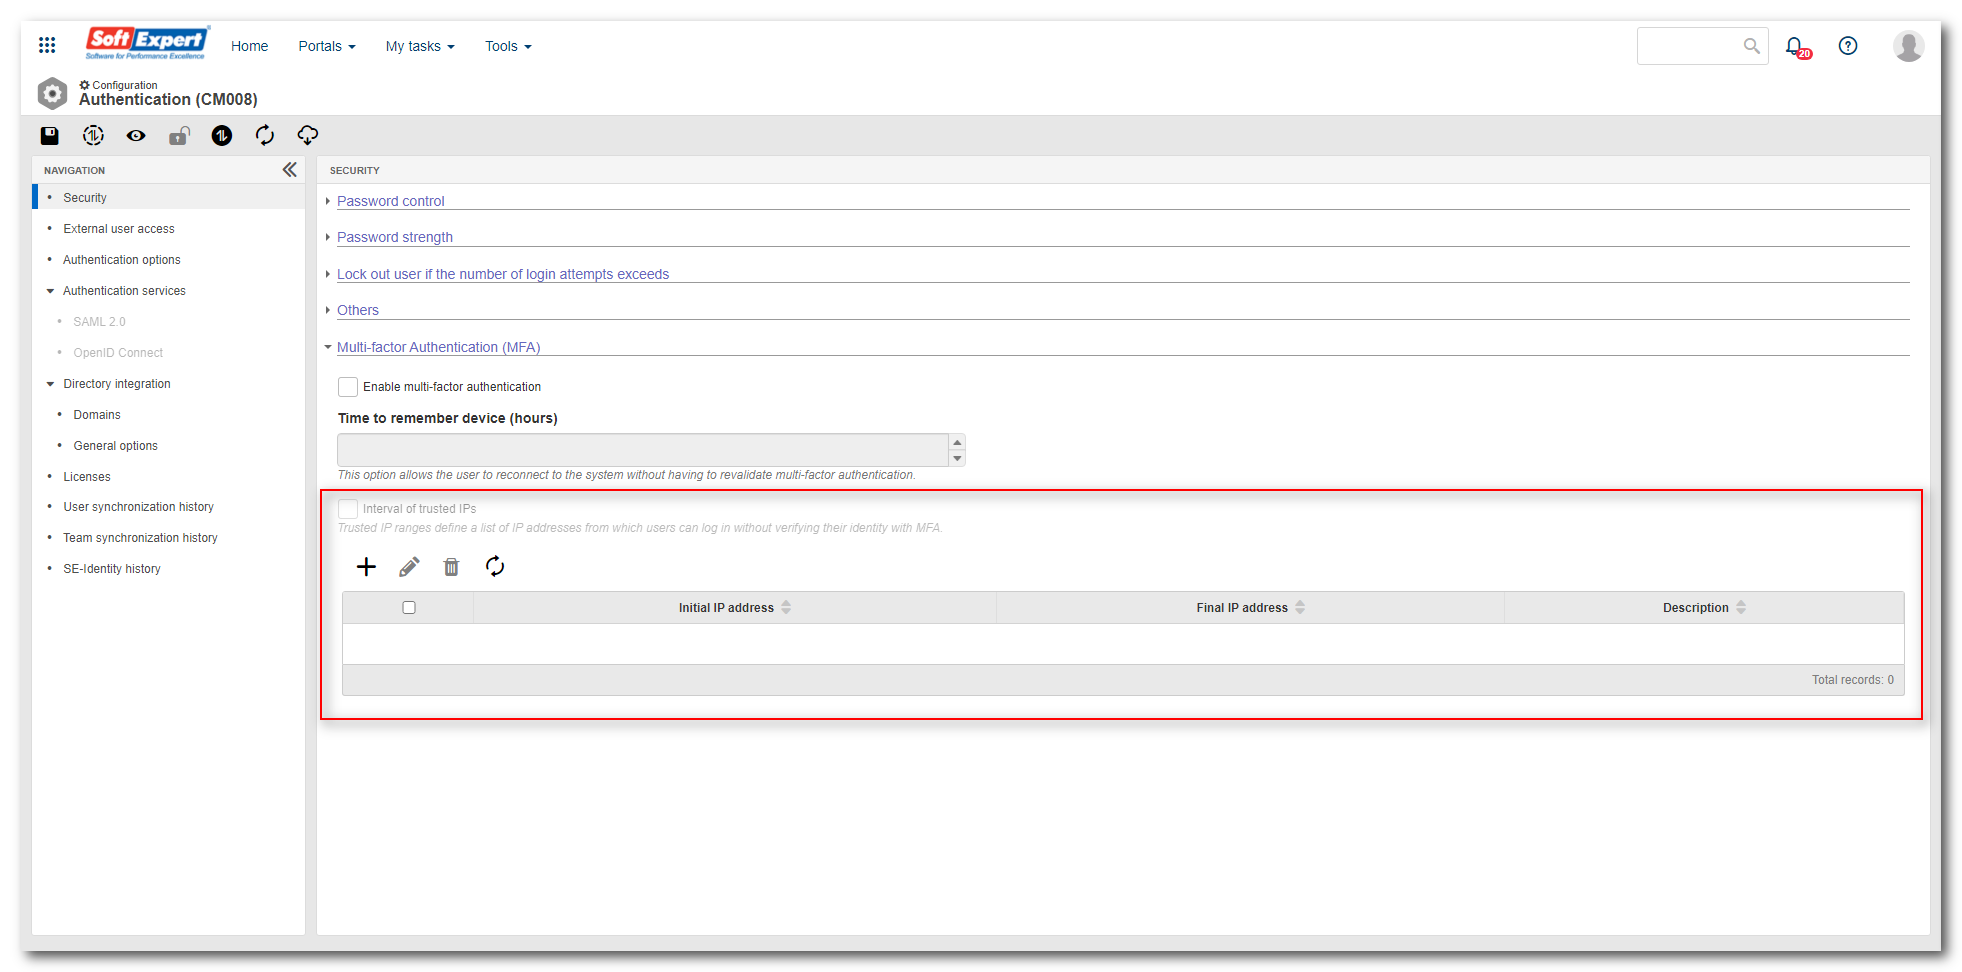Click Time to remember device input field
Image resolution: width=1962 pixels, height=972 pixels.
coord(643,450)
